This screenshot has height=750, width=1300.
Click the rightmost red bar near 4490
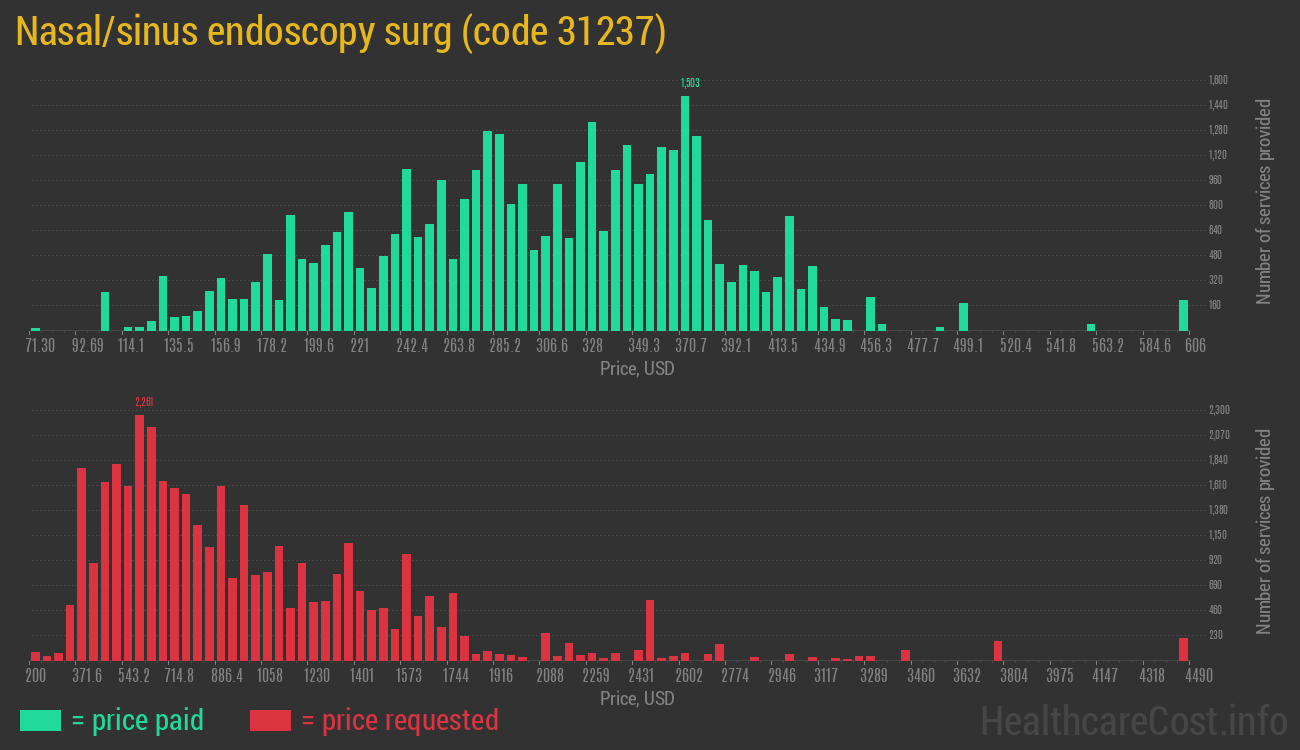(1183, 649)
